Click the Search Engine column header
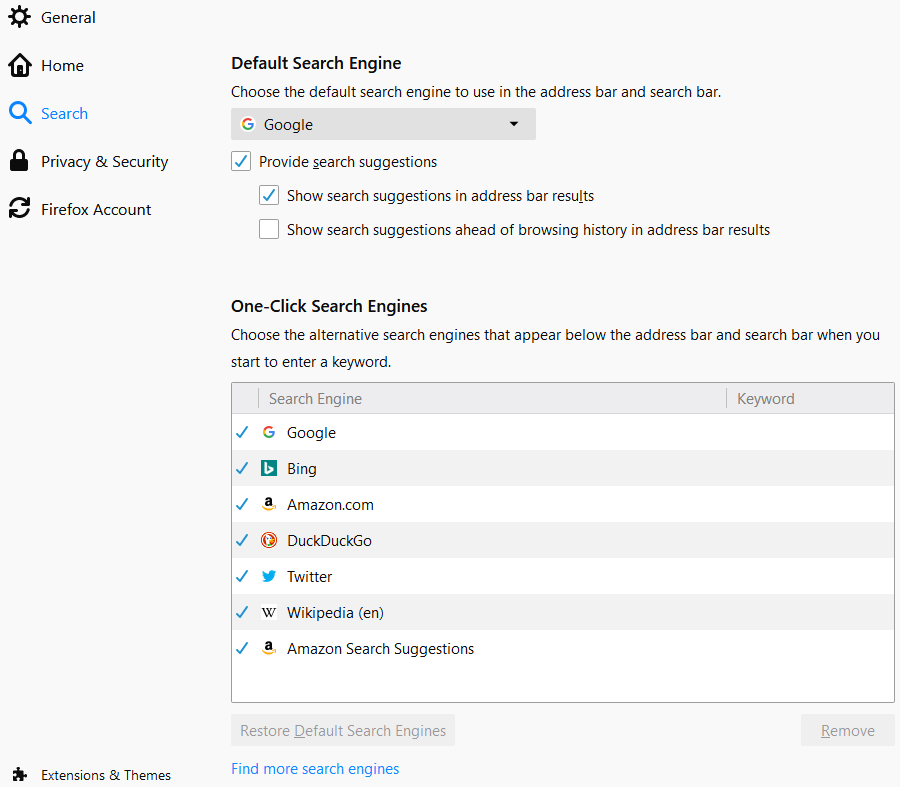This screenshot has width=900, height=787. [x=492, y=398]
